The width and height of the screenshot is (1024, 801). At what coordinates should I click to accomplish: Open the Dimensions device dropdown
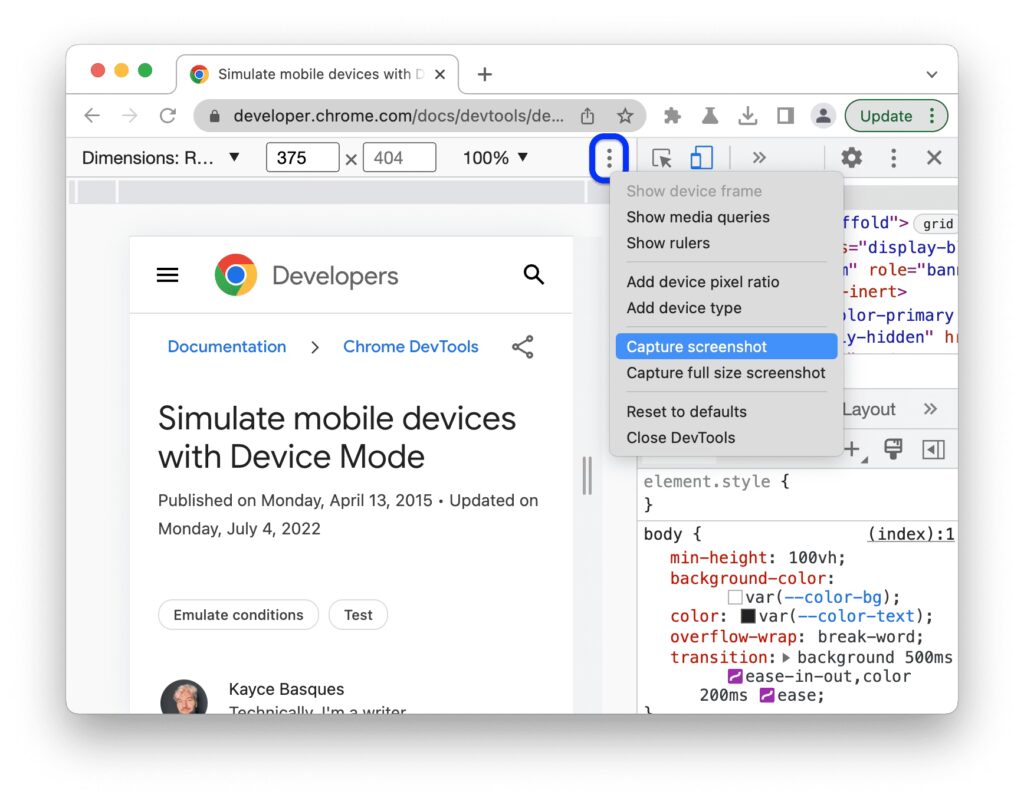(160, 158)
